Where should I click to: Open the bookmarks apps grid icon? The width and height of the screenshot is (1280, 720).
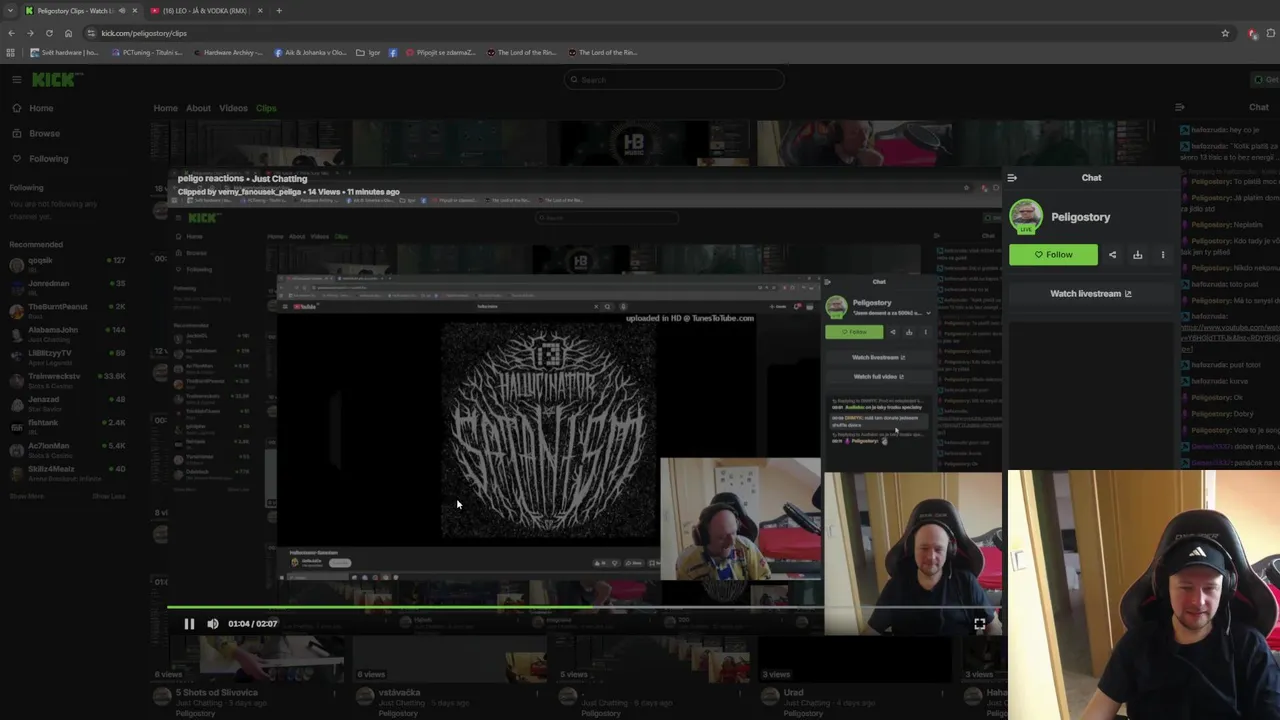tap(11, 53)
